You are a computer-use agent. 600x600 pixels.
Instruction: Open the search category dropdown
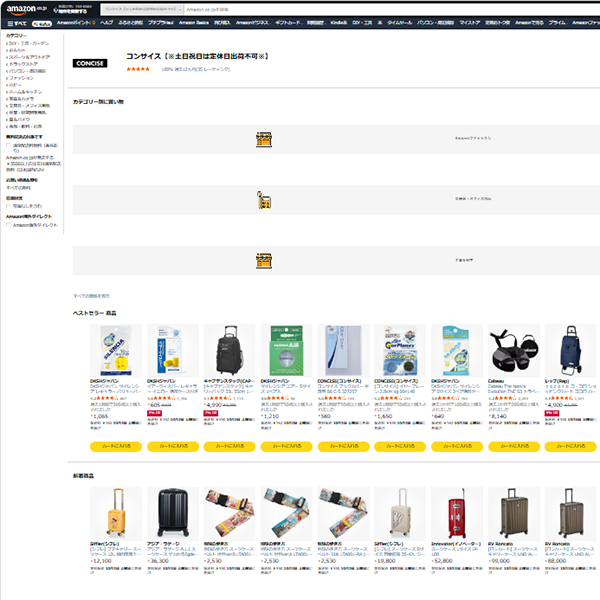(142, 9)
